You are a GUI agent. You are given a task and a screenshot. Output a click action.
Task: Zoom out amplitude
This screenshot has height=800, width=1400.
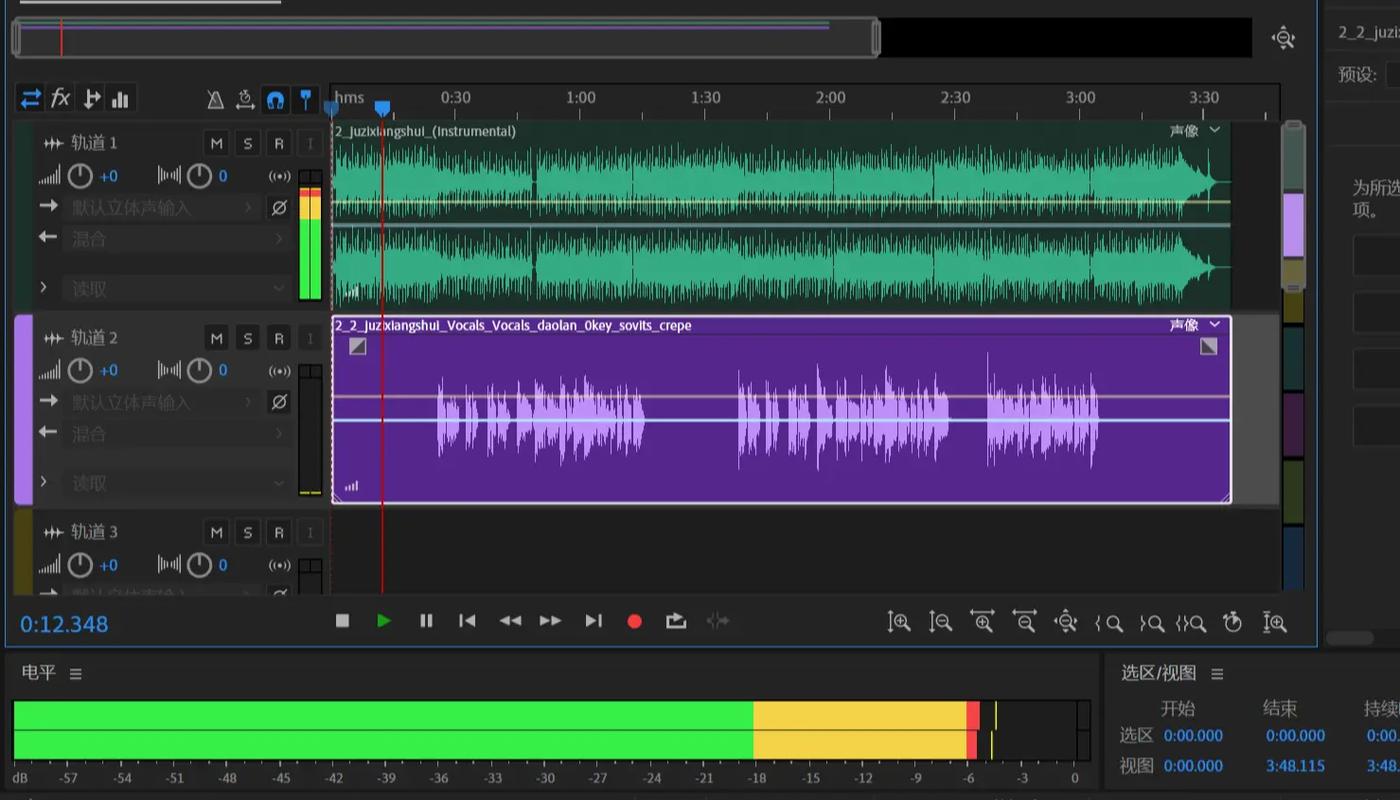(940, 622)
